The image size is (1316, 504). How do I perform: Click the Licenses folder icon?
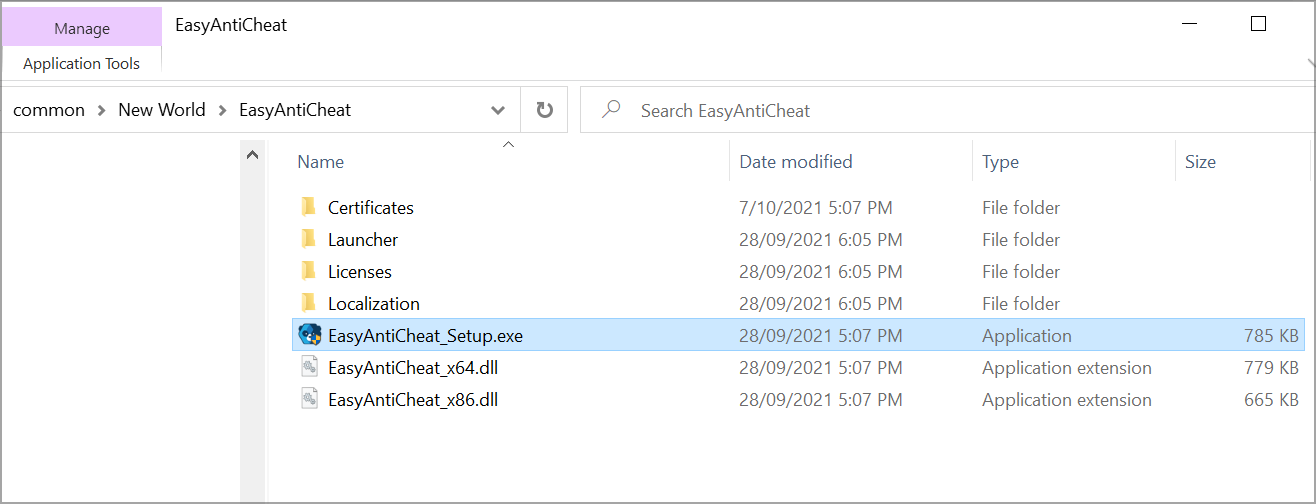tap(309, 271)
